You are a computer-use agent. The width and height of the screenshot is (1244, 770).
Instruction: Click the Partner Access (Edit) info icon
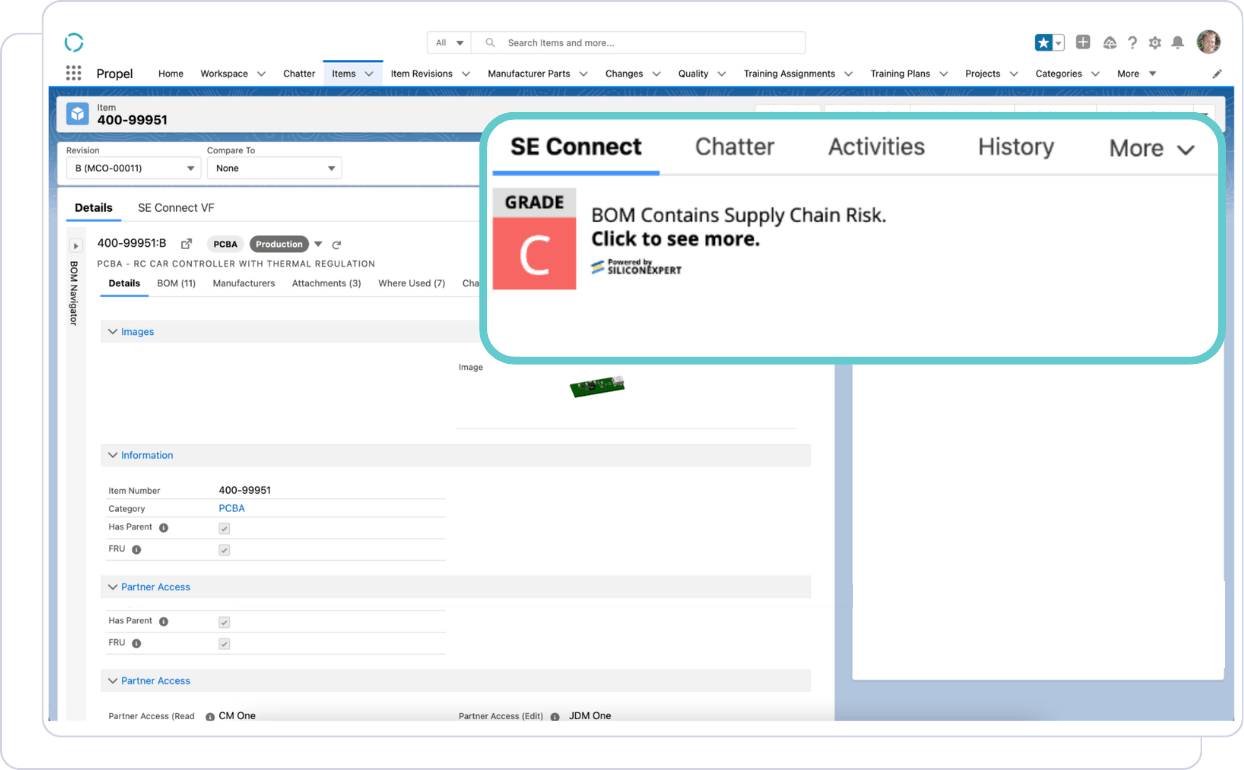(x=555, y=716)
